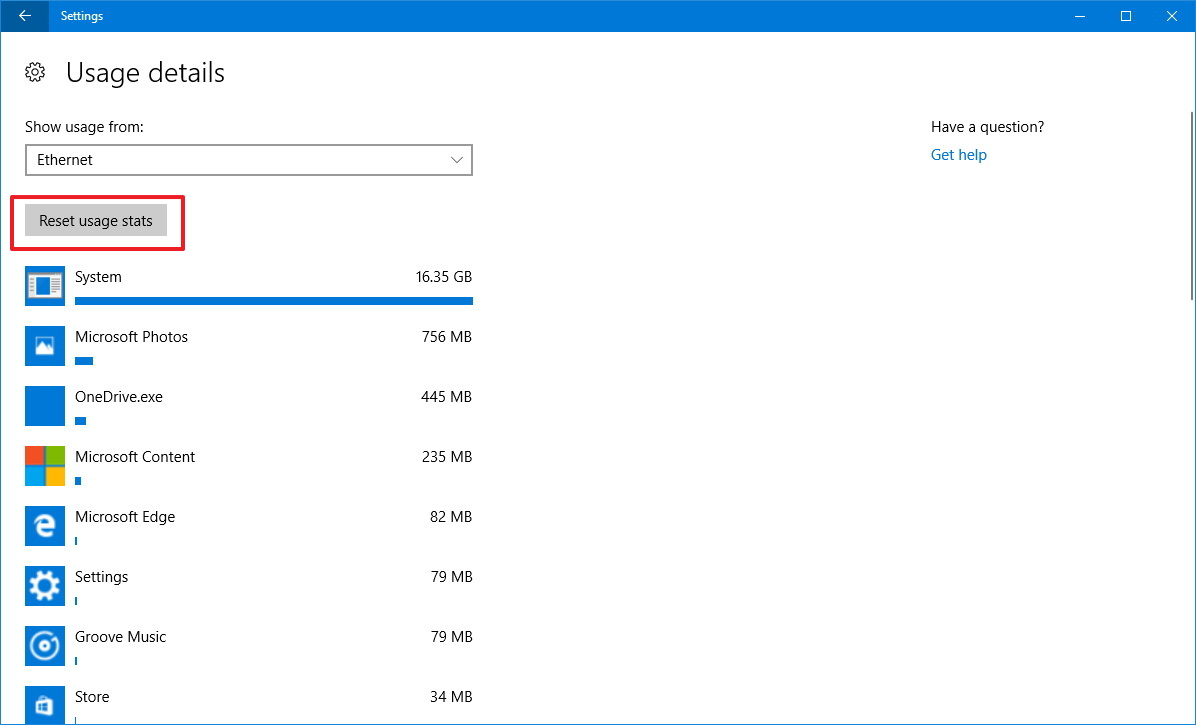Screen dimensions: 1196x725
Task: Click the Microsoft Photos label
Action: (131, 337)
